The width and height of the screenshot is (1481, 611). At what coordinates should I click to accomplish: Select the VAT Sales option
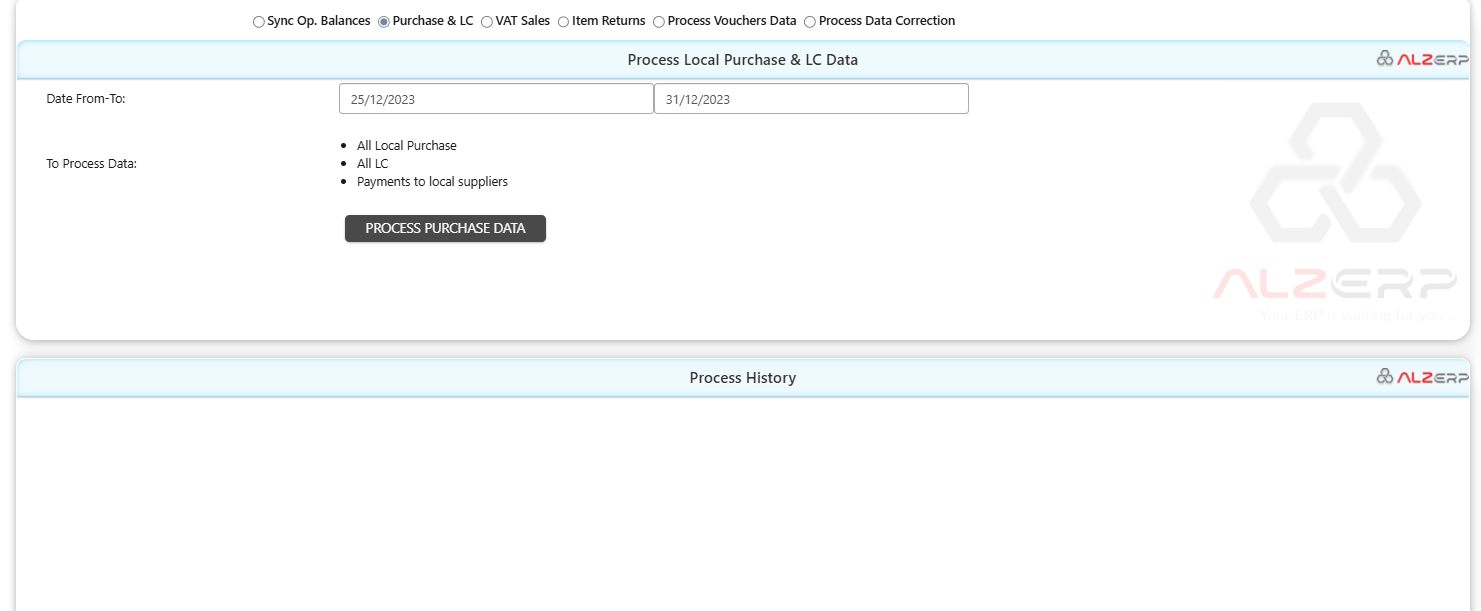[x=486, y=21]
